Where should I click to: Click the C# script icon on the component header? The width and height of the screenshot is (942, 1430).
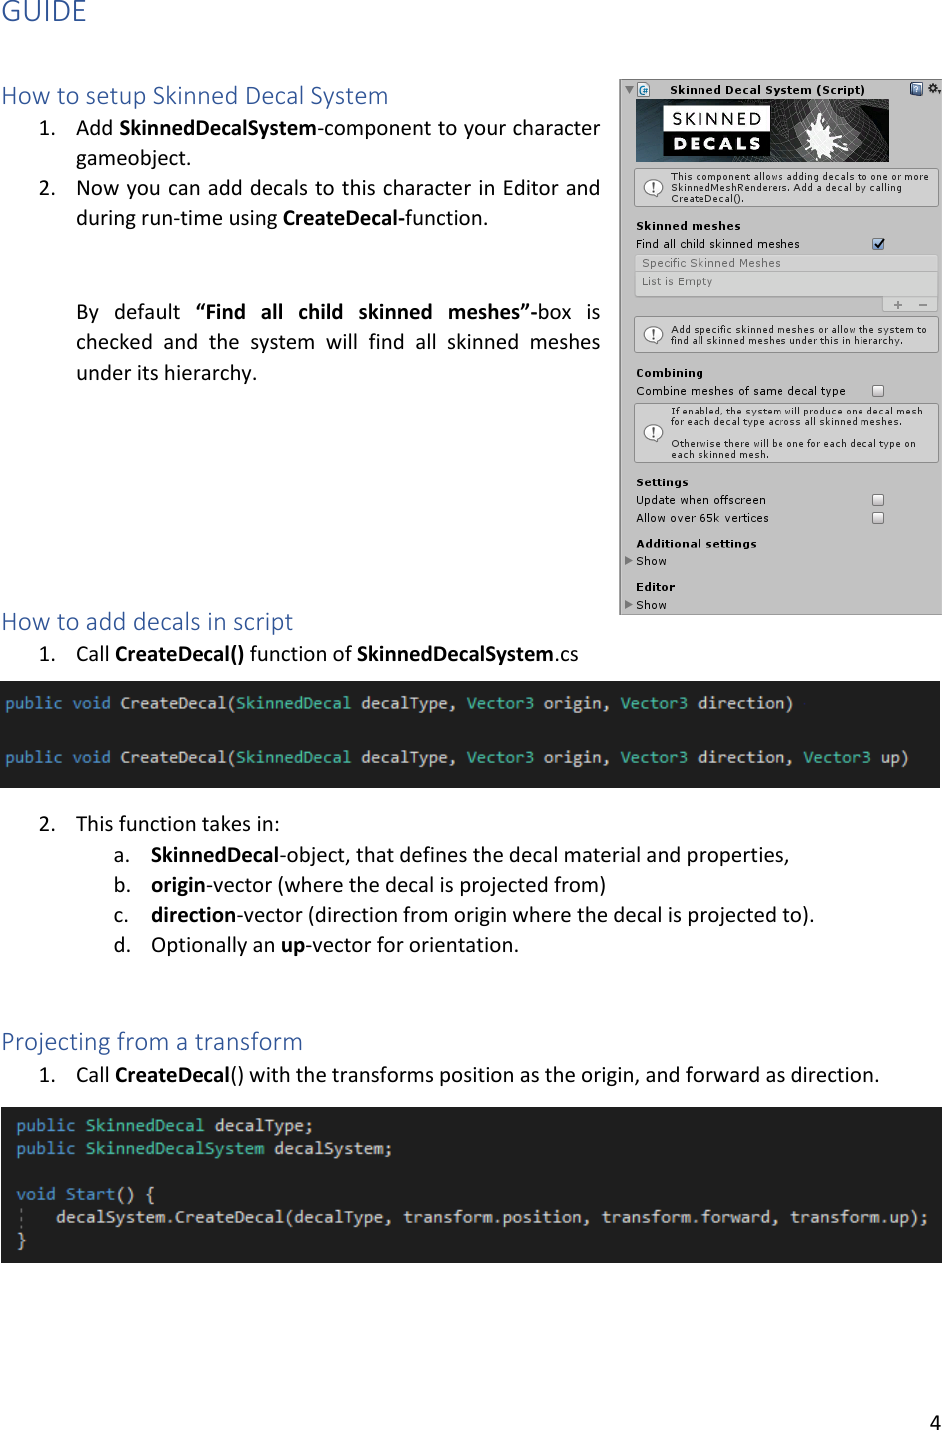pyautogui.click(x=646, y=89)
